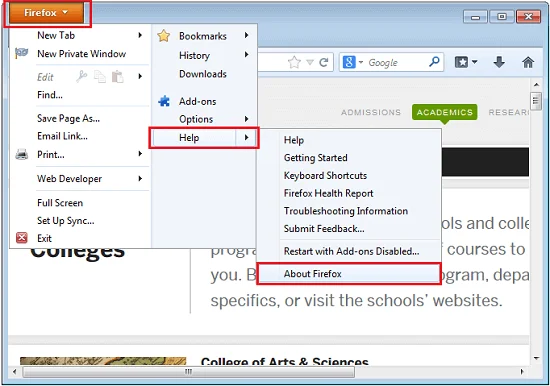
Task: Open the Help submenu in second column
Action: (x=204, y=138)
